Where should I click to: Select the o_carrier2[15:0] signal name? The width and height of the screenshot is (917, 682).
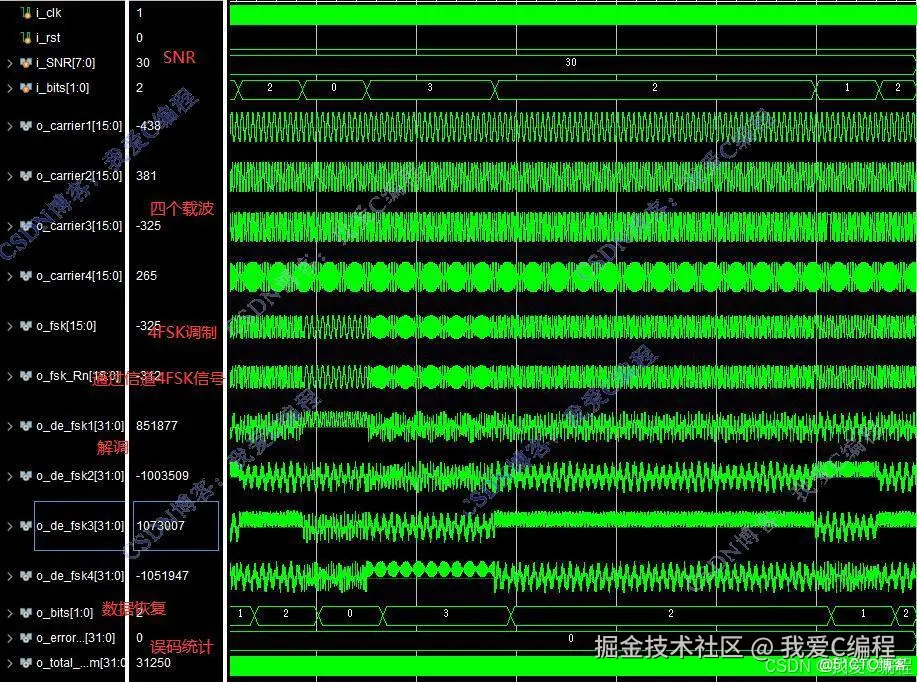tap(79, 175)
